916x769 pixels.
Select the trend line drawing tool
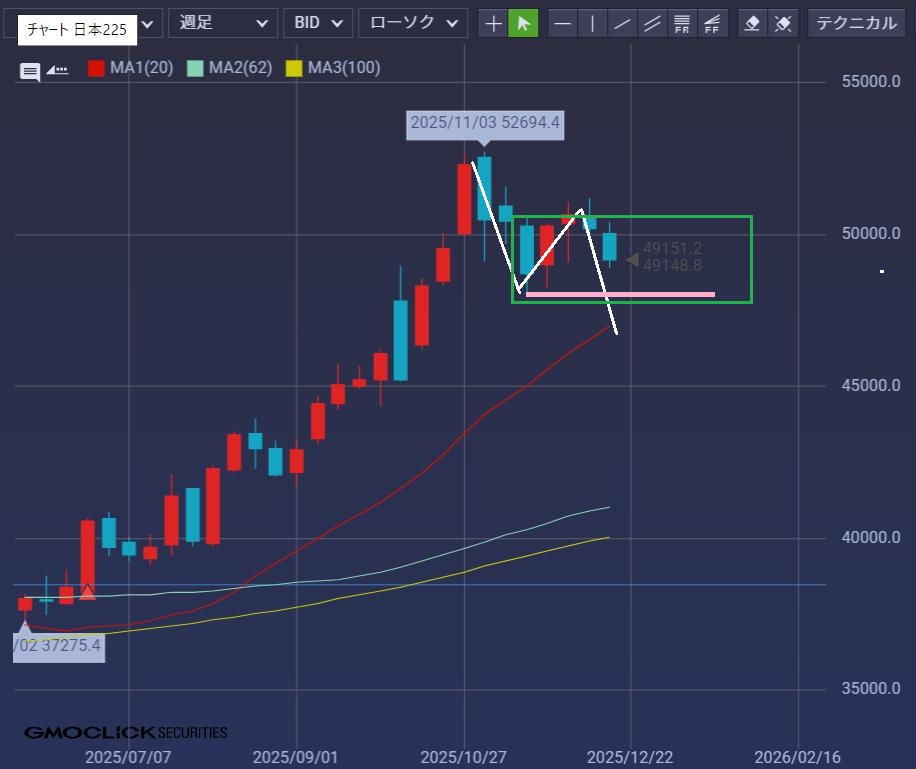[623, 23]
